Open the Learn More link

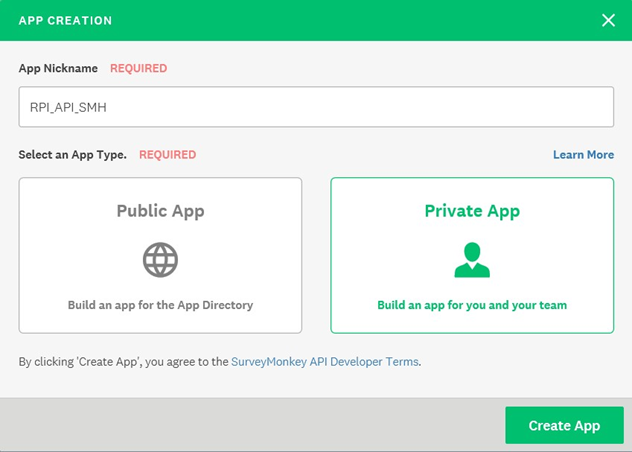coord(583,155)
